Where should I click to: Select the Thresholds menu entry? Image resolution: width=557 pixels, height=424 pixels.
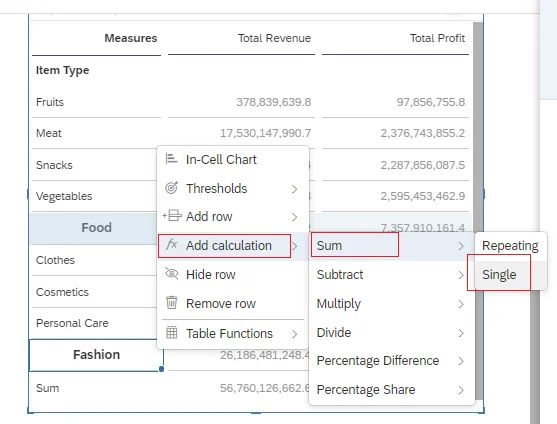point(233,188)
